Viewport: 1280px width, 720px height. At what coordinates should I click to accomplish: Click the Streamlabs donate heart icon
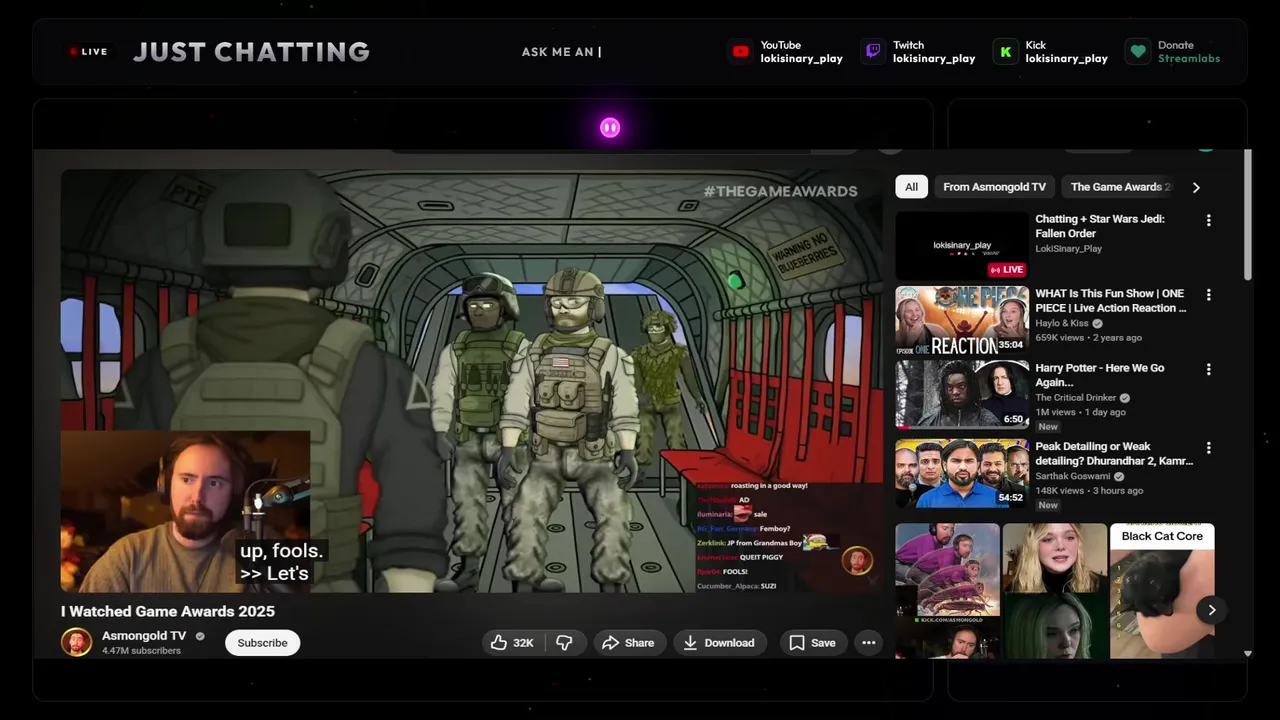point(1138,52)
